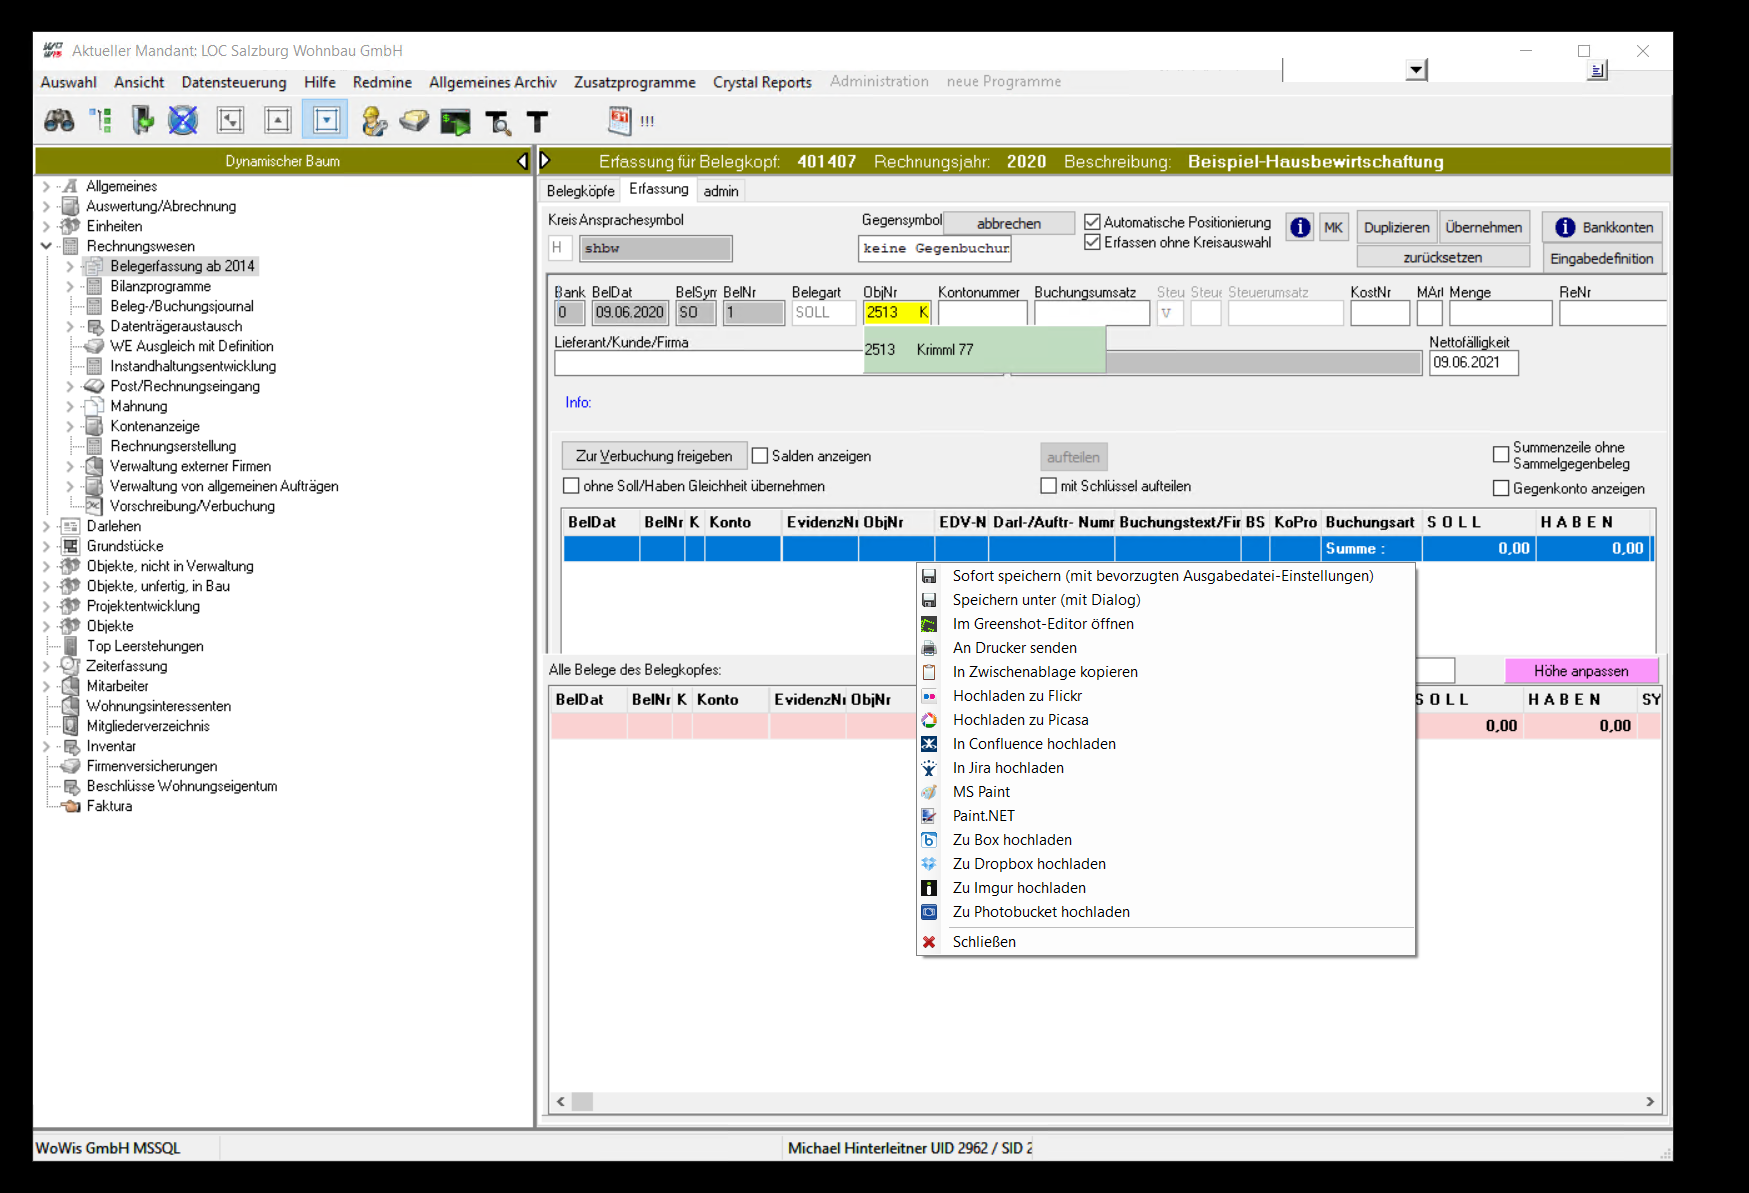Select suggestion 2513 Krimml 77

[x=985, y=350]
